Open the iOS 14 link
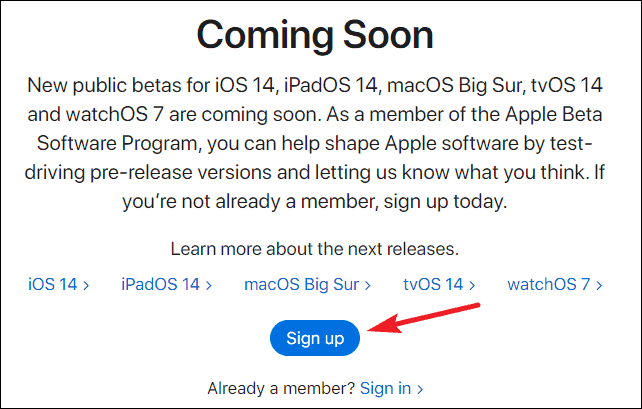This screenshot has height=409, width=642. [x=58, y=284]
